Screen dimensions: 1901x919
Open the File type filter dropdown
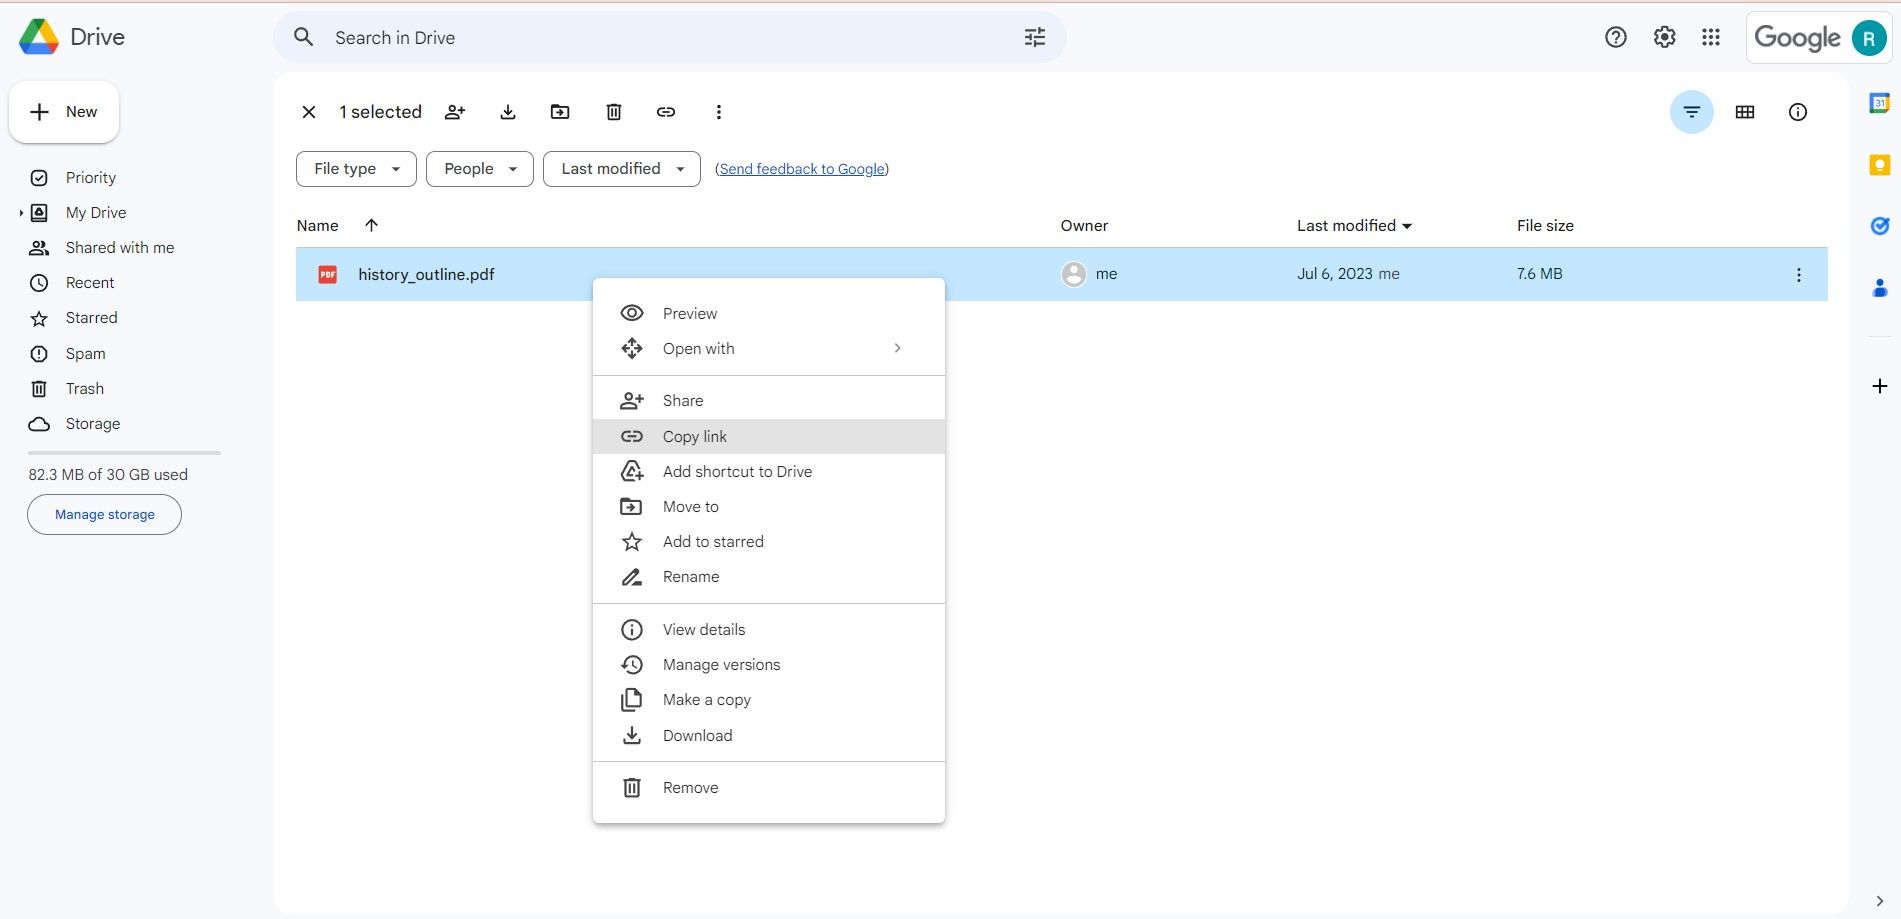coord(356,169)
